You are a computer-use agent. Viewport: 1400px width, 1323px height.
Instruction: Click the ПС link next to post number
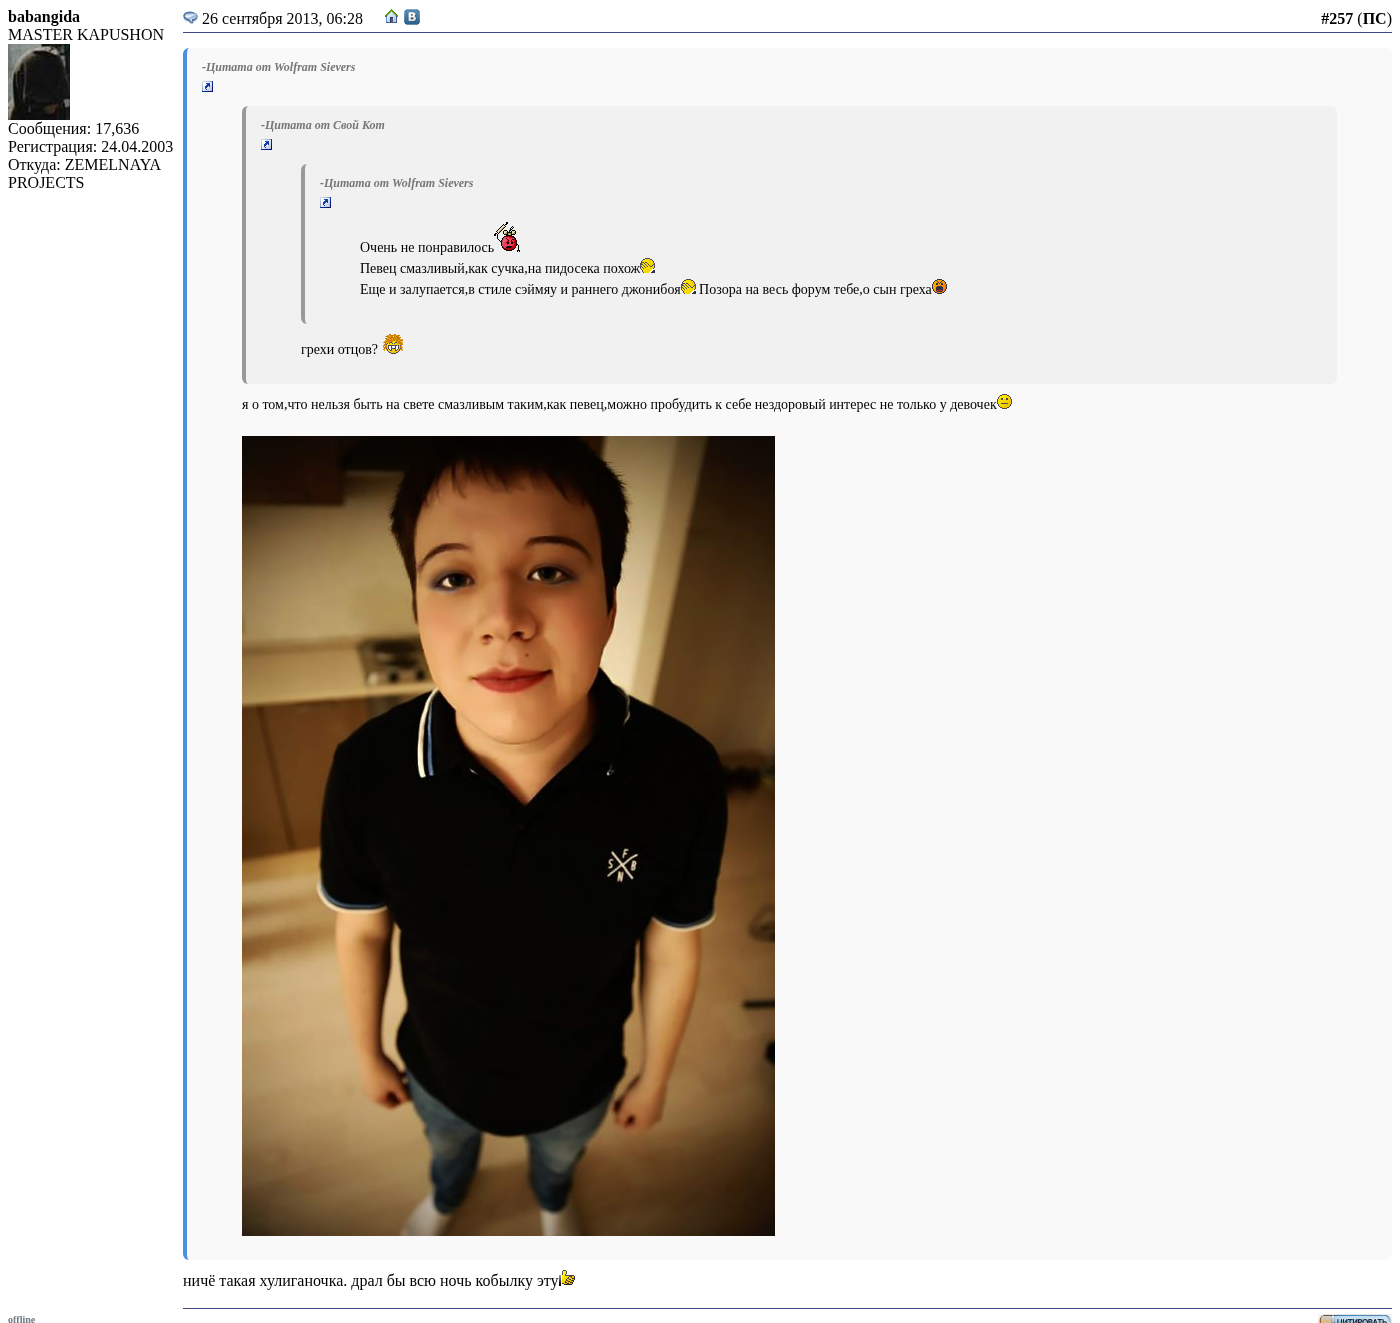point(1374,18)
